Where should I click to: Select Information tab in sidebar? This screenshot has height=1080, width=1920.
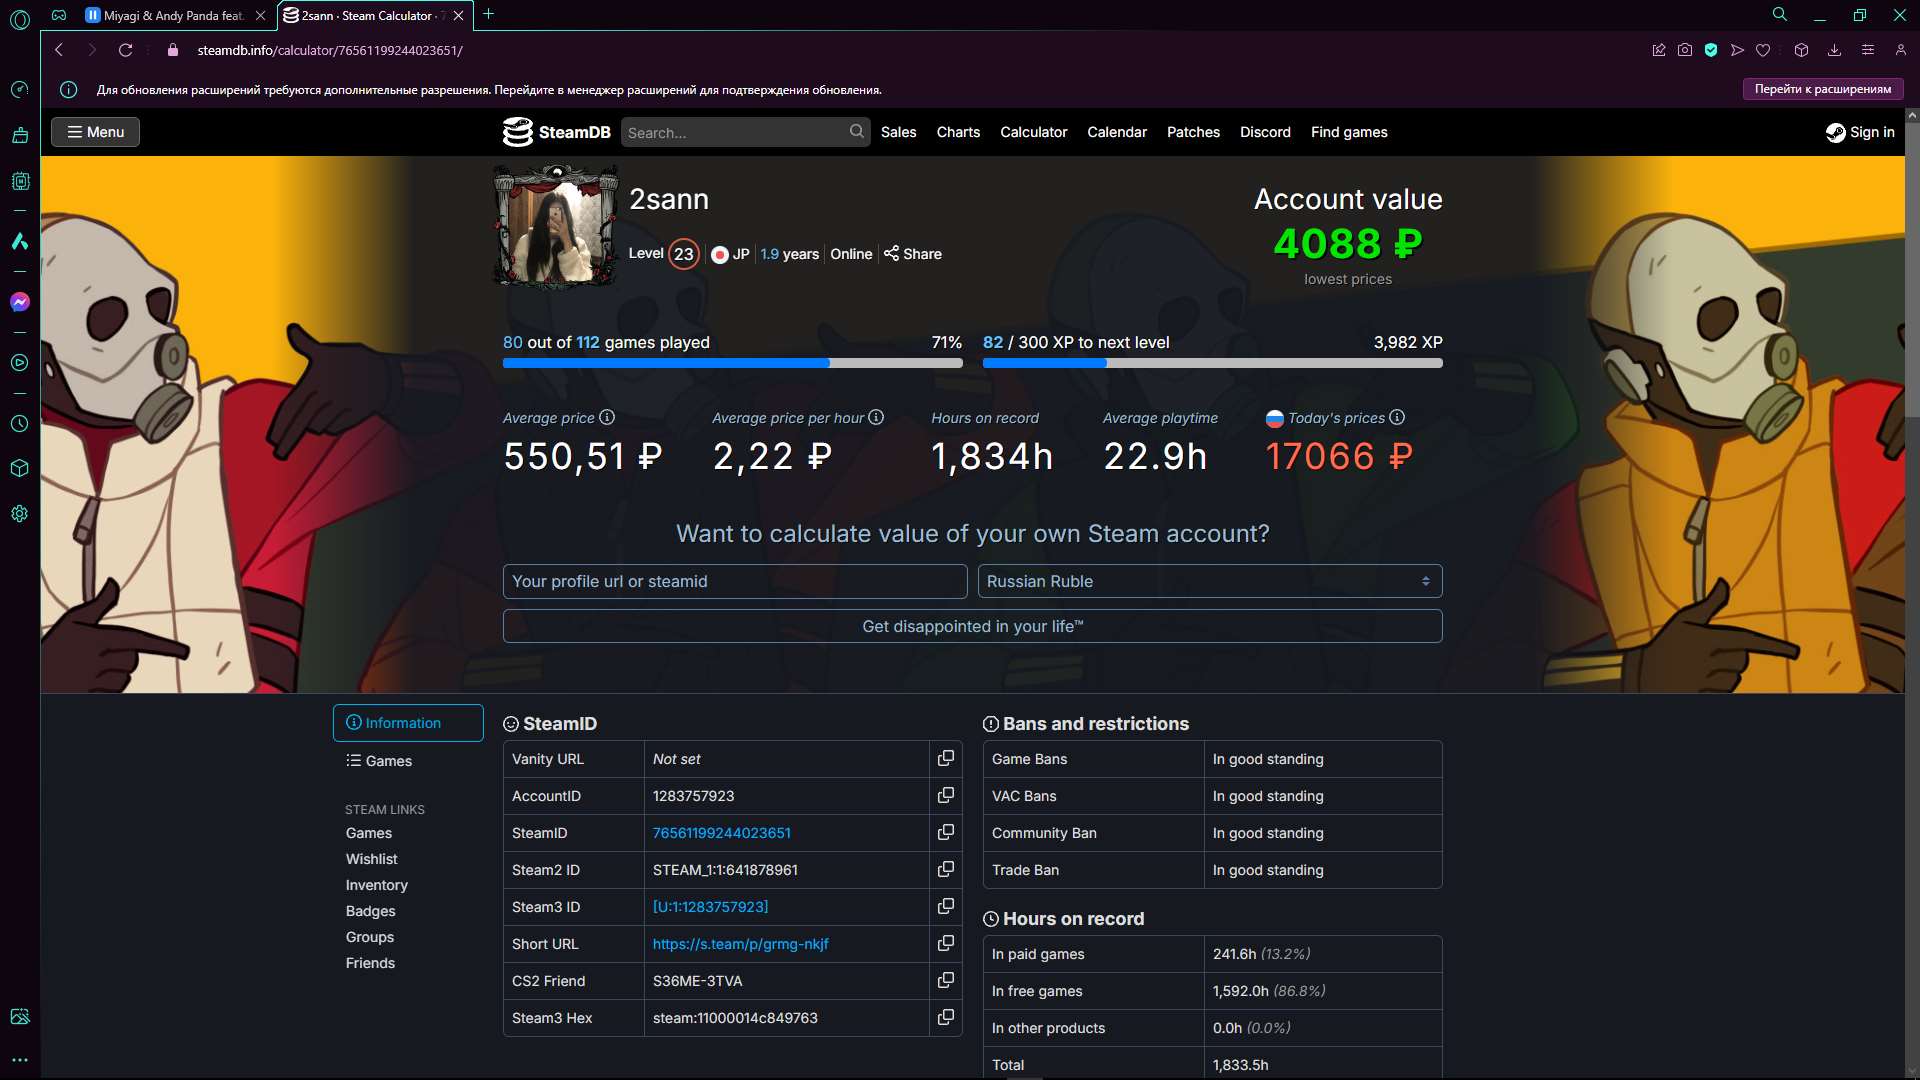click(408, 723)
